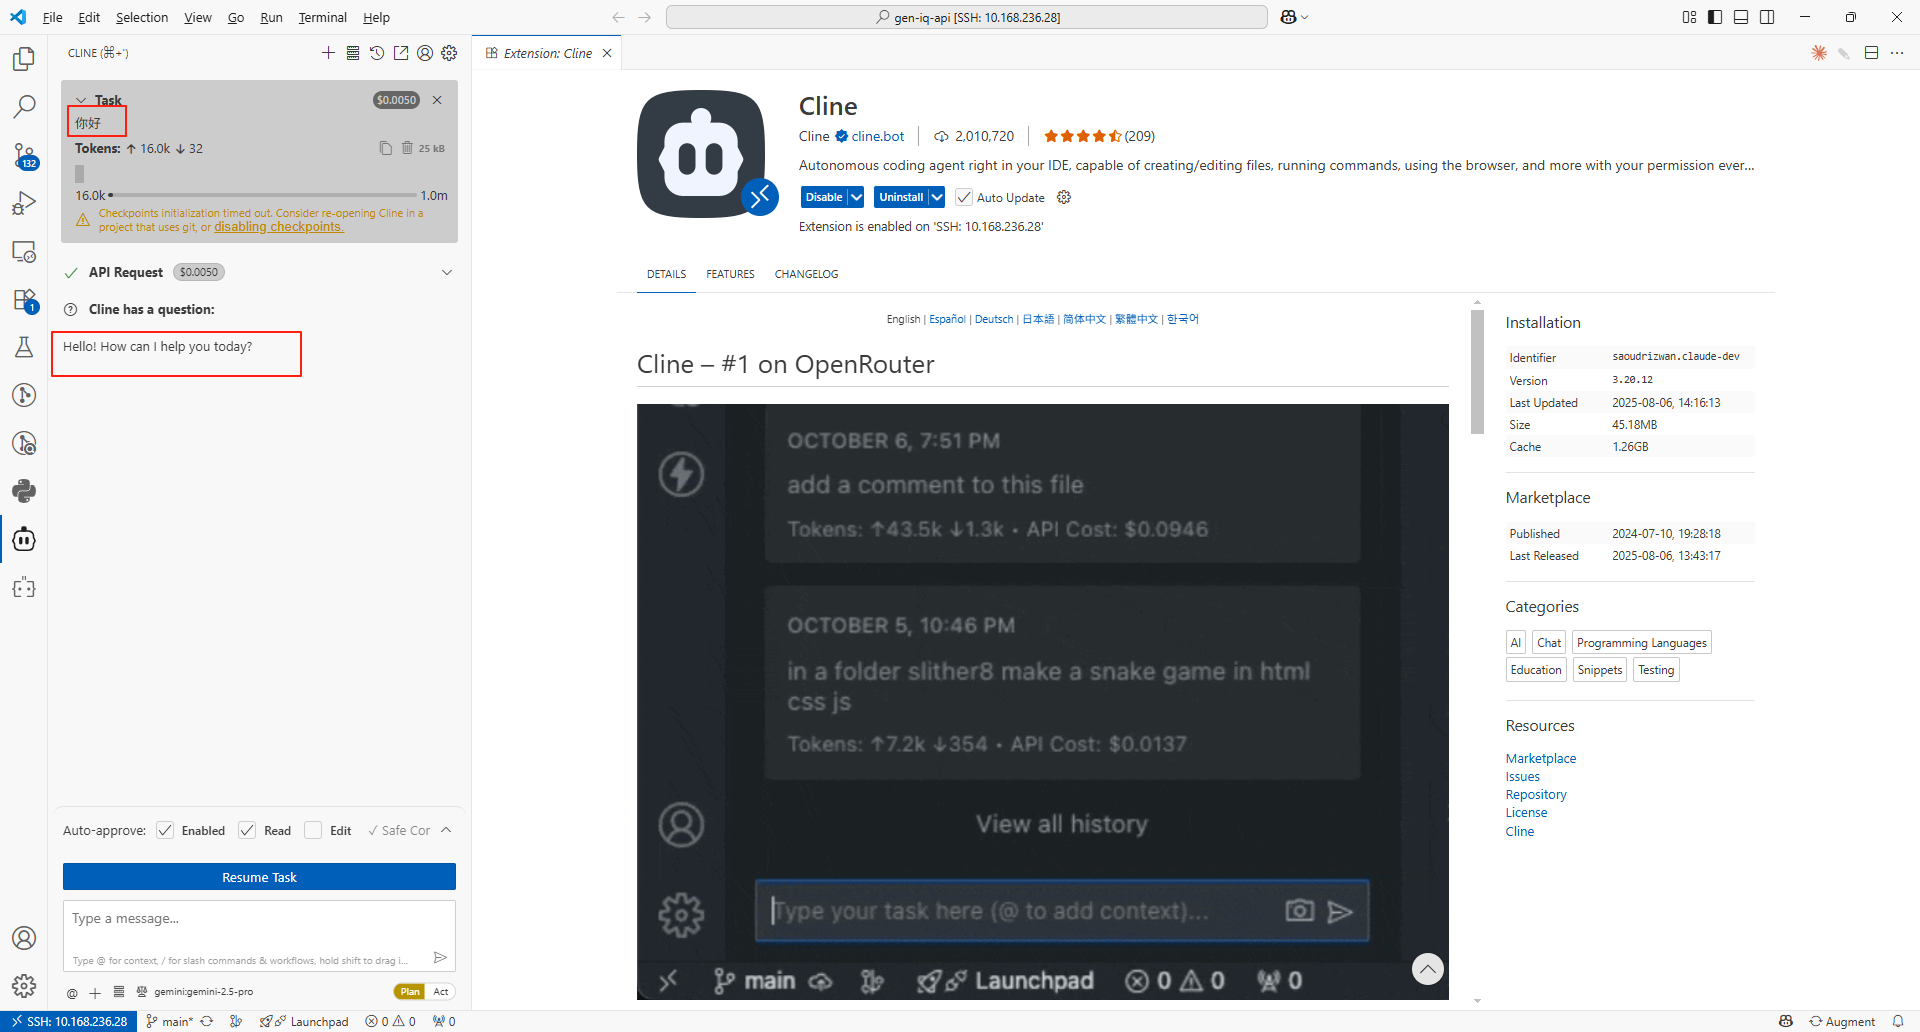The width and height of the screenshot is (1920, 1032).
Task: Toggle primary side bar layout icon
Action: click(1715, 17)
